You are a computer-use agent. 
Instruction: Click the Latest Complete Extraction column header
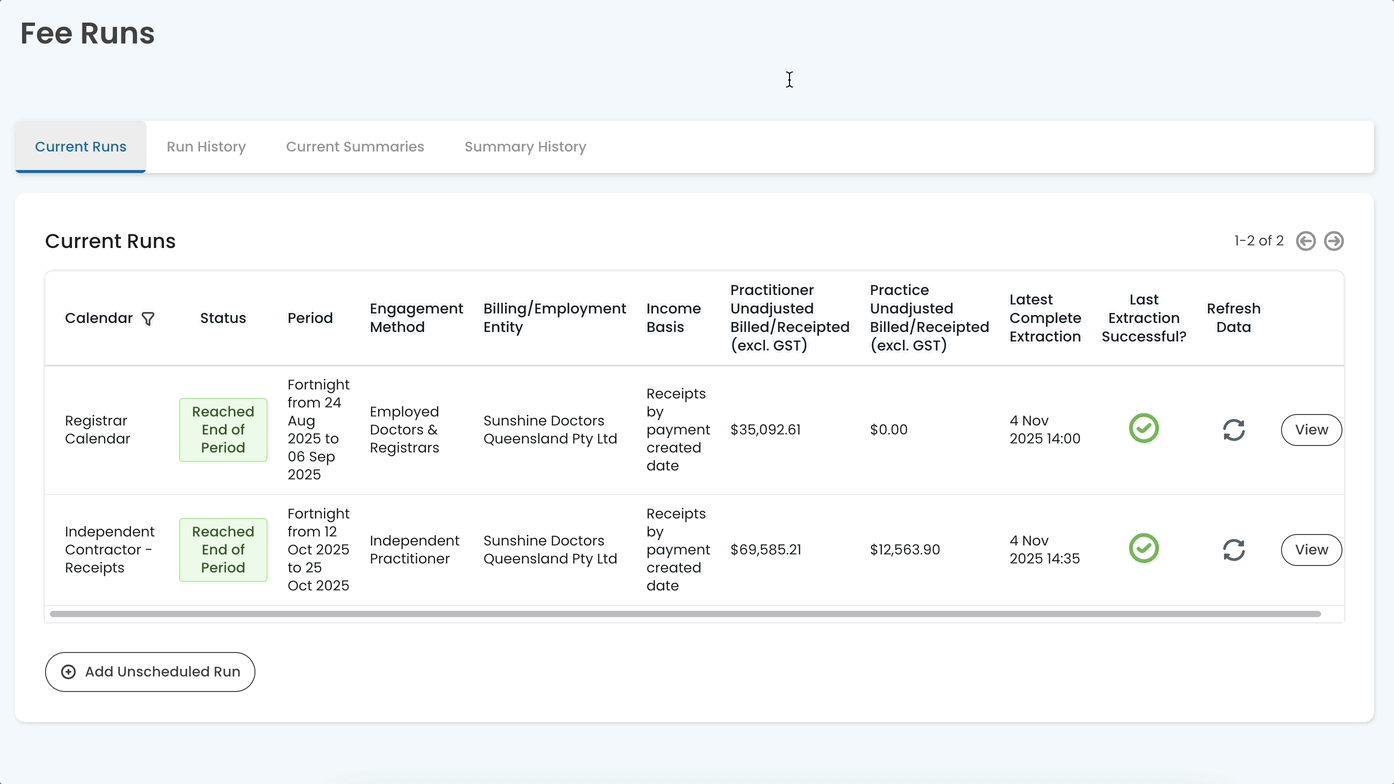[1045, 318]
